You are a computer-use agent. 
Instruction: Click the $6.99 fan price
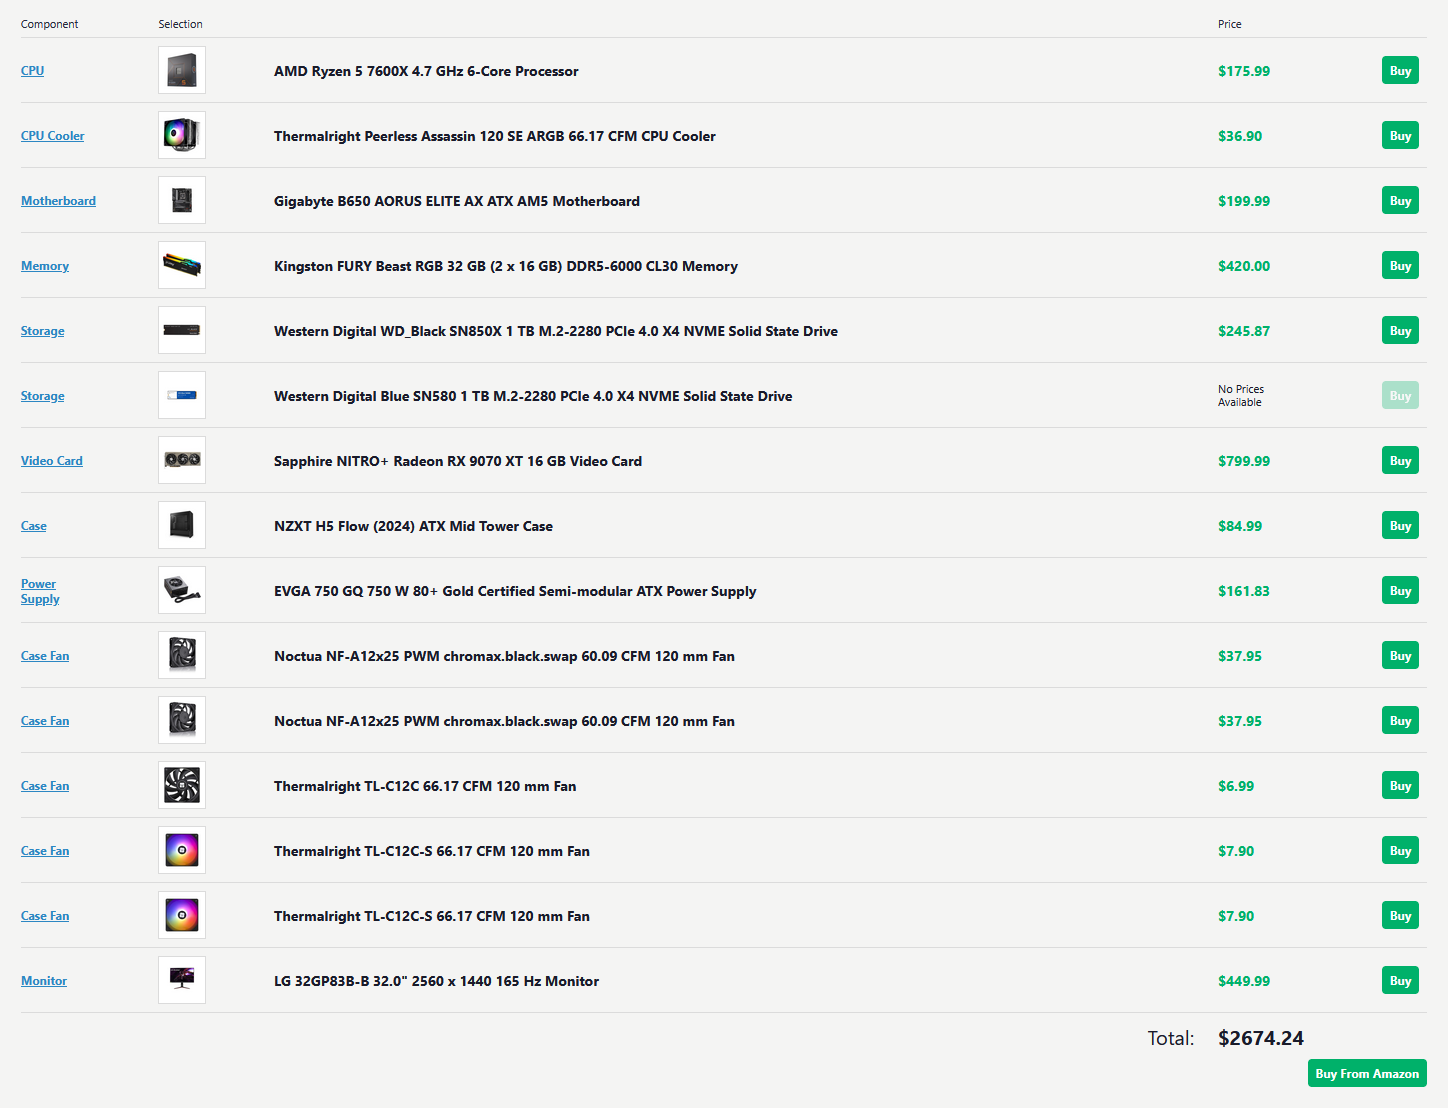coord(1236,786)
